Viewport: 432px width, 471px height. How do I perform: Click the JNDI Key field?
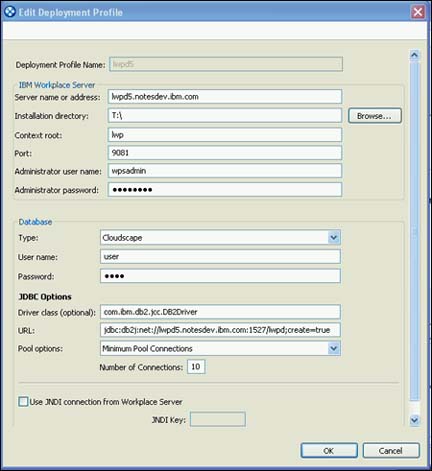[x=218, y=419]
